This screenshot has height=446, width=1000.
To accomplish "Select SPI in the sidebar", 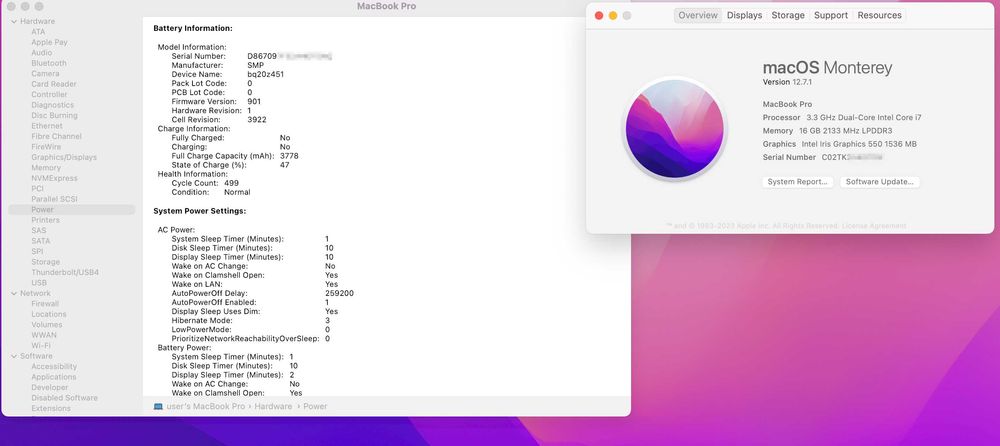I will coord(37,251).
